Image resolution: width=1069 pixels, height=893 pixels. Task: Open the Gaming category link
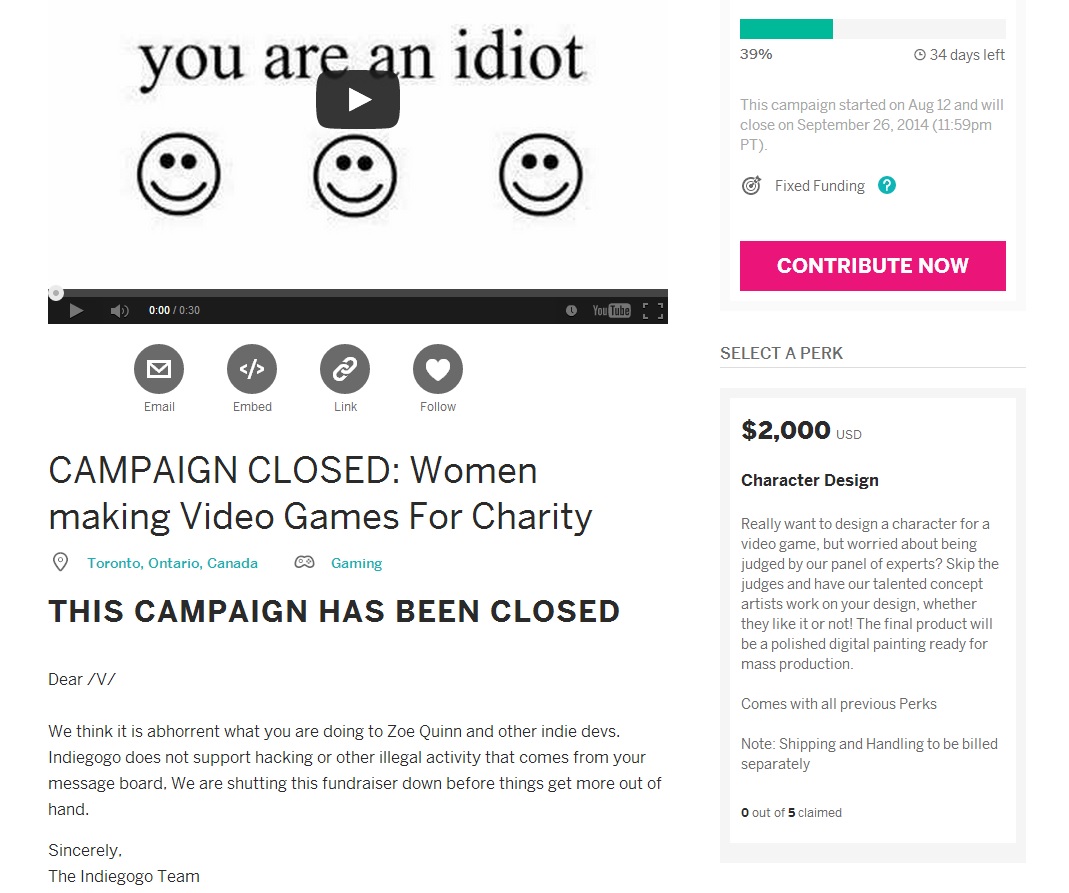(x=356, y=563)
